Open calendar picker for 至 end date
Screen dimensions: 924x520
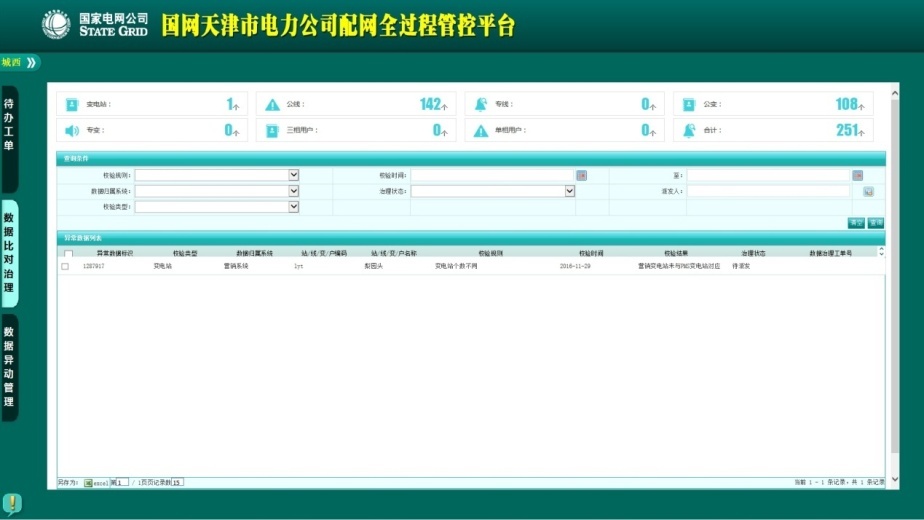857,175
